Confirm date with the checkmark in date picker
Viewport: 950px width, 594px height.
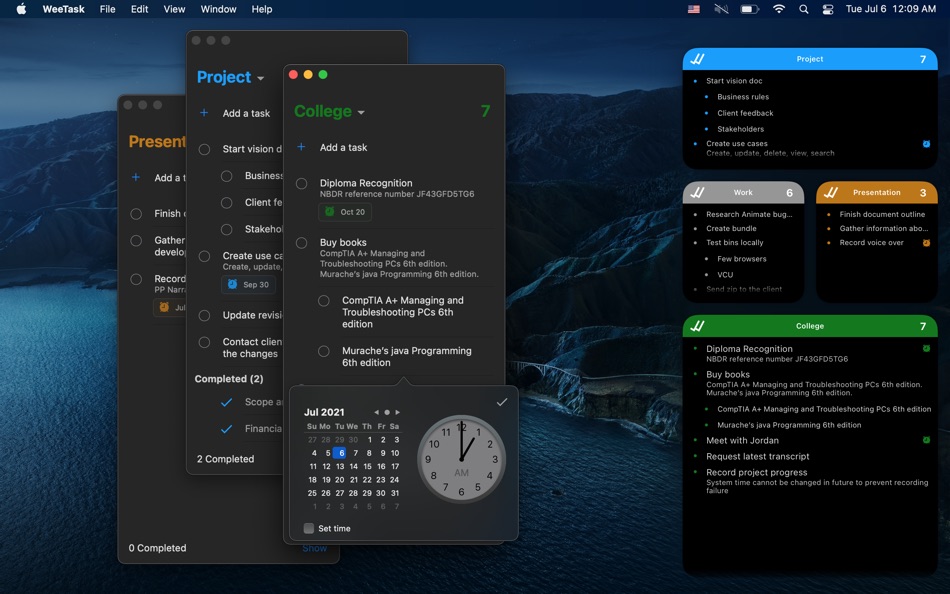click(x=502, y=402)
